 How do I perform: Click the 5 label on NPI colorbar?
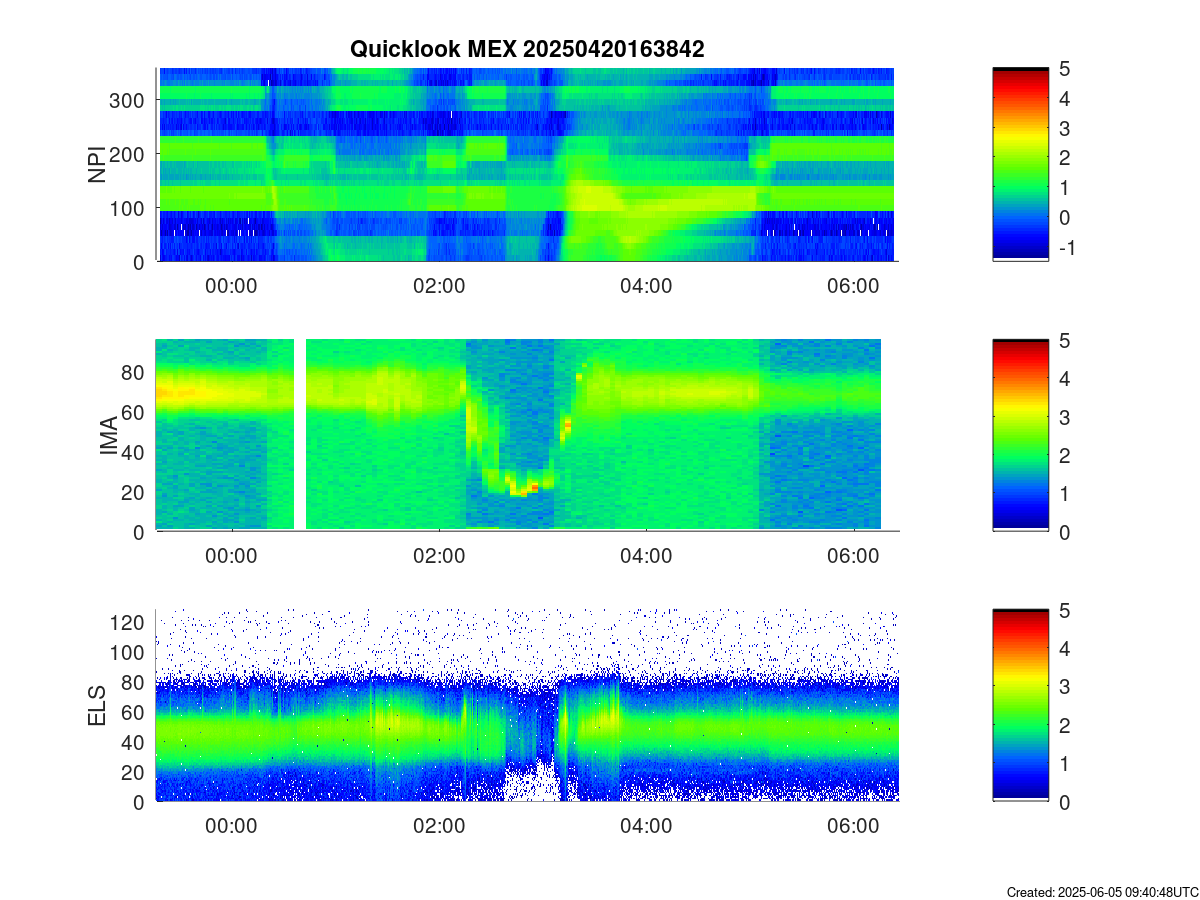[1065, 69]
